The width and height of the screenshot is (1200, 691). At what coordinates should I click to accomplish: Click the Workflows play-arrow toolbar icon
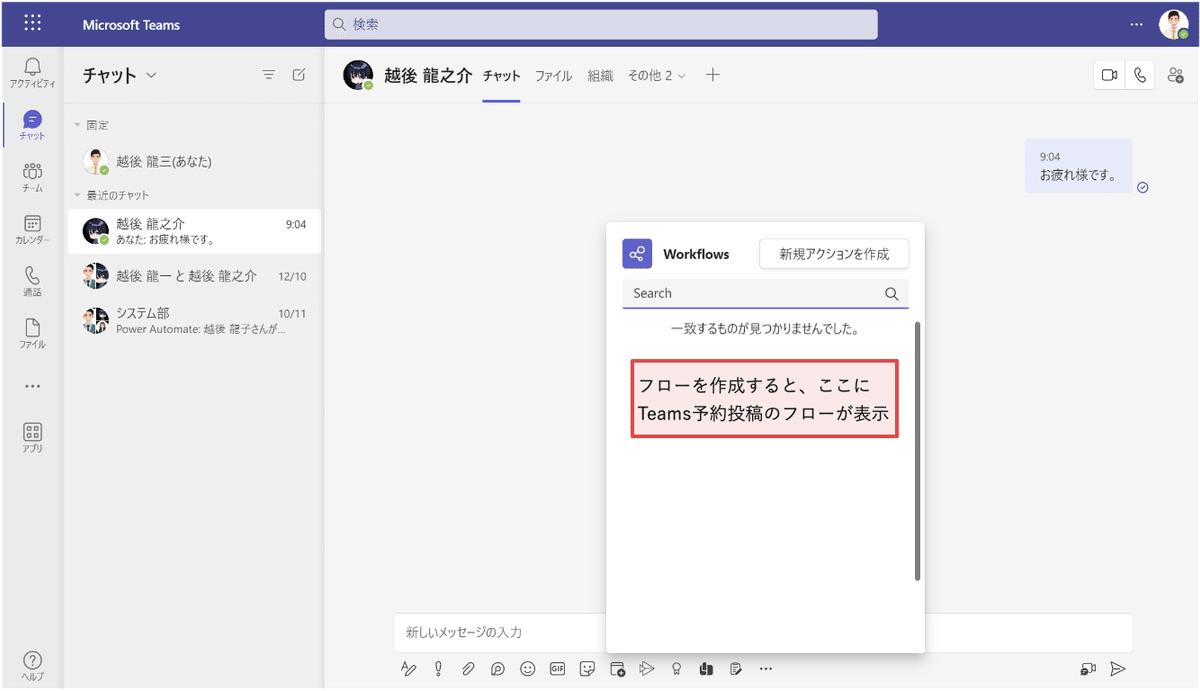point(647,669)
